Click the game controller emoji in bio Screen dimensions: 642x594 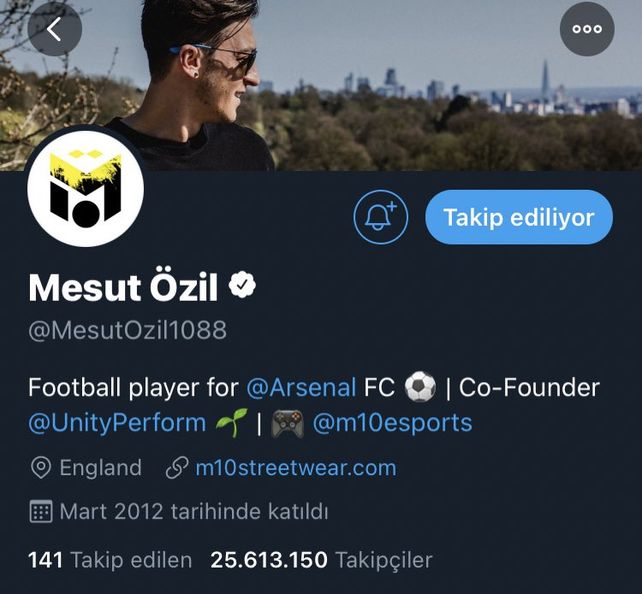(288, 423)
